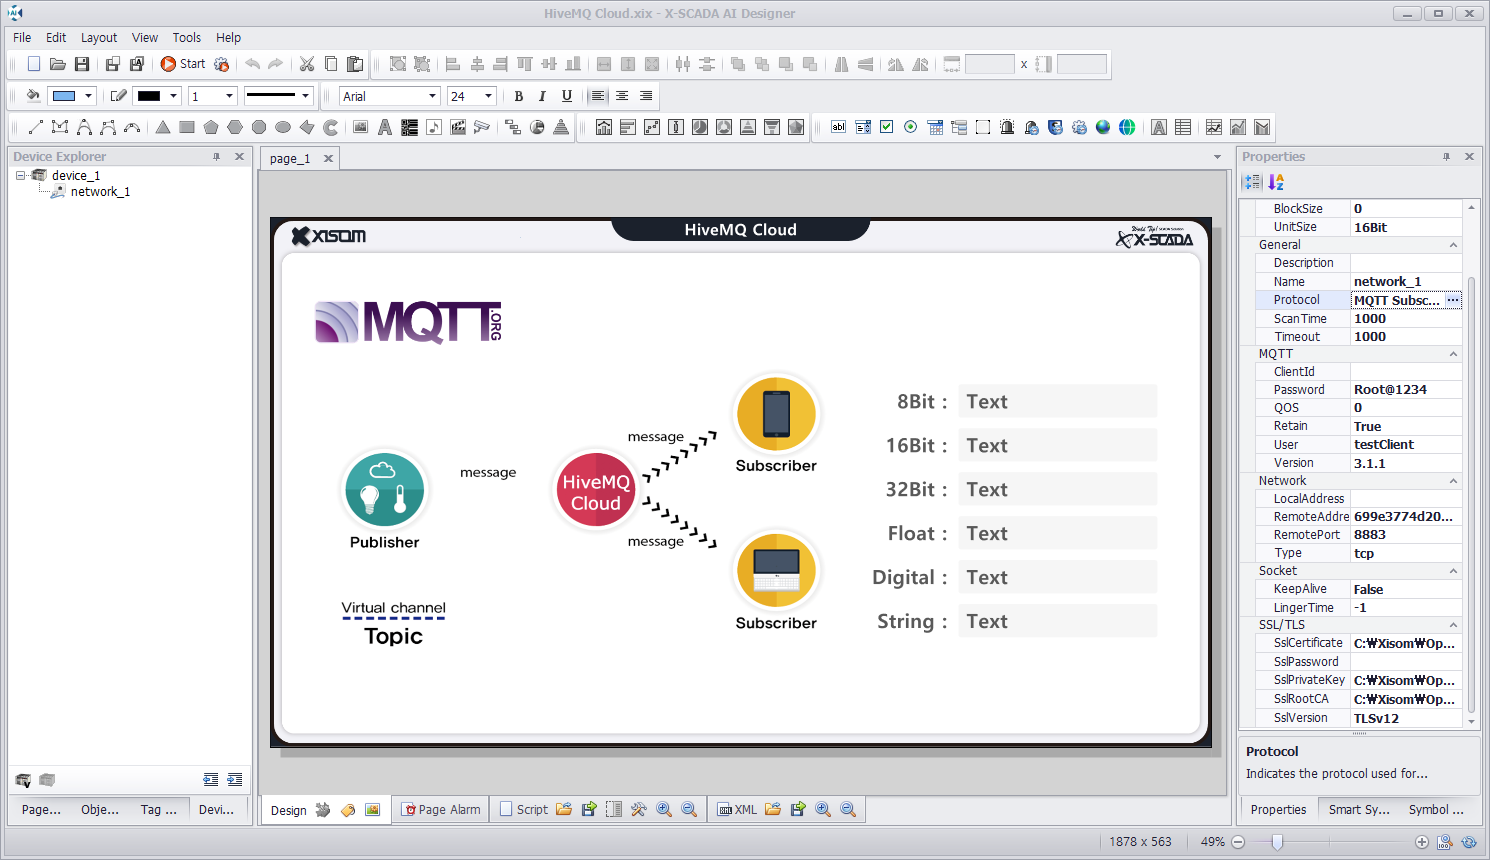Insert a text object with the large A tool
The image size is (1490, 860).
[385, 127]
